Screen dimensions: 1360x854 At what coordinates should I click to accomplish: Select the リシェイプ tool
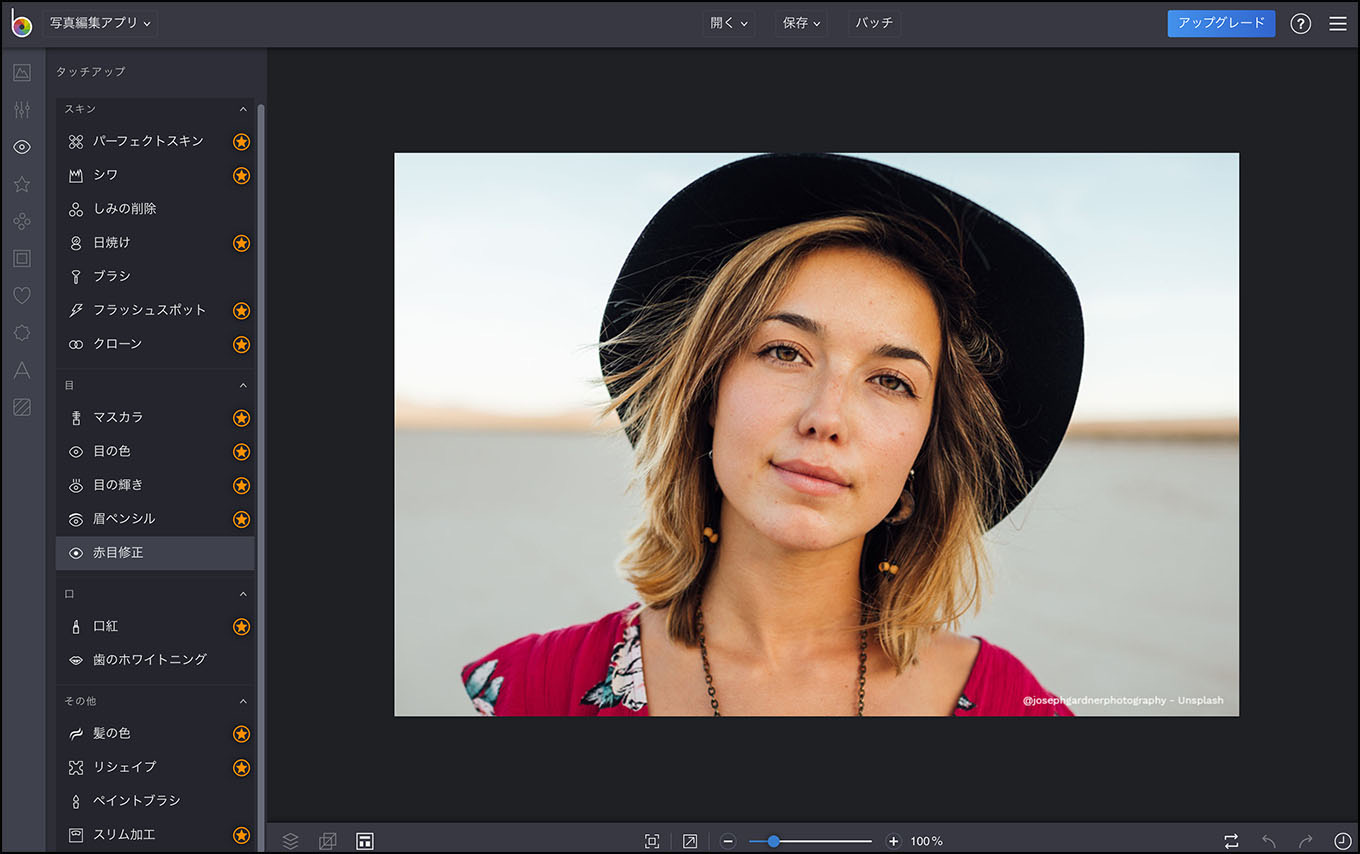point(155,767)
